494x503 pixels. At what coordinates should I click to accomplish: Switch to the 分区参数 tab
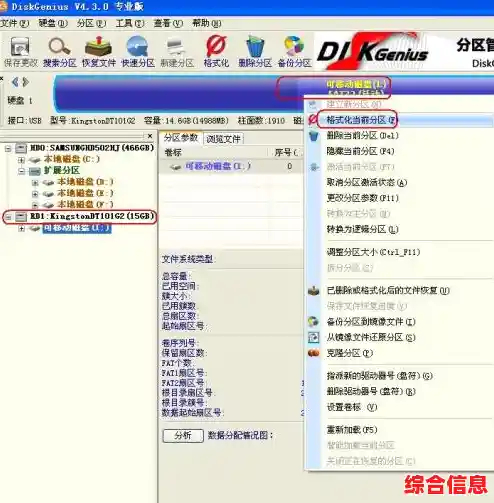point(181,138)
